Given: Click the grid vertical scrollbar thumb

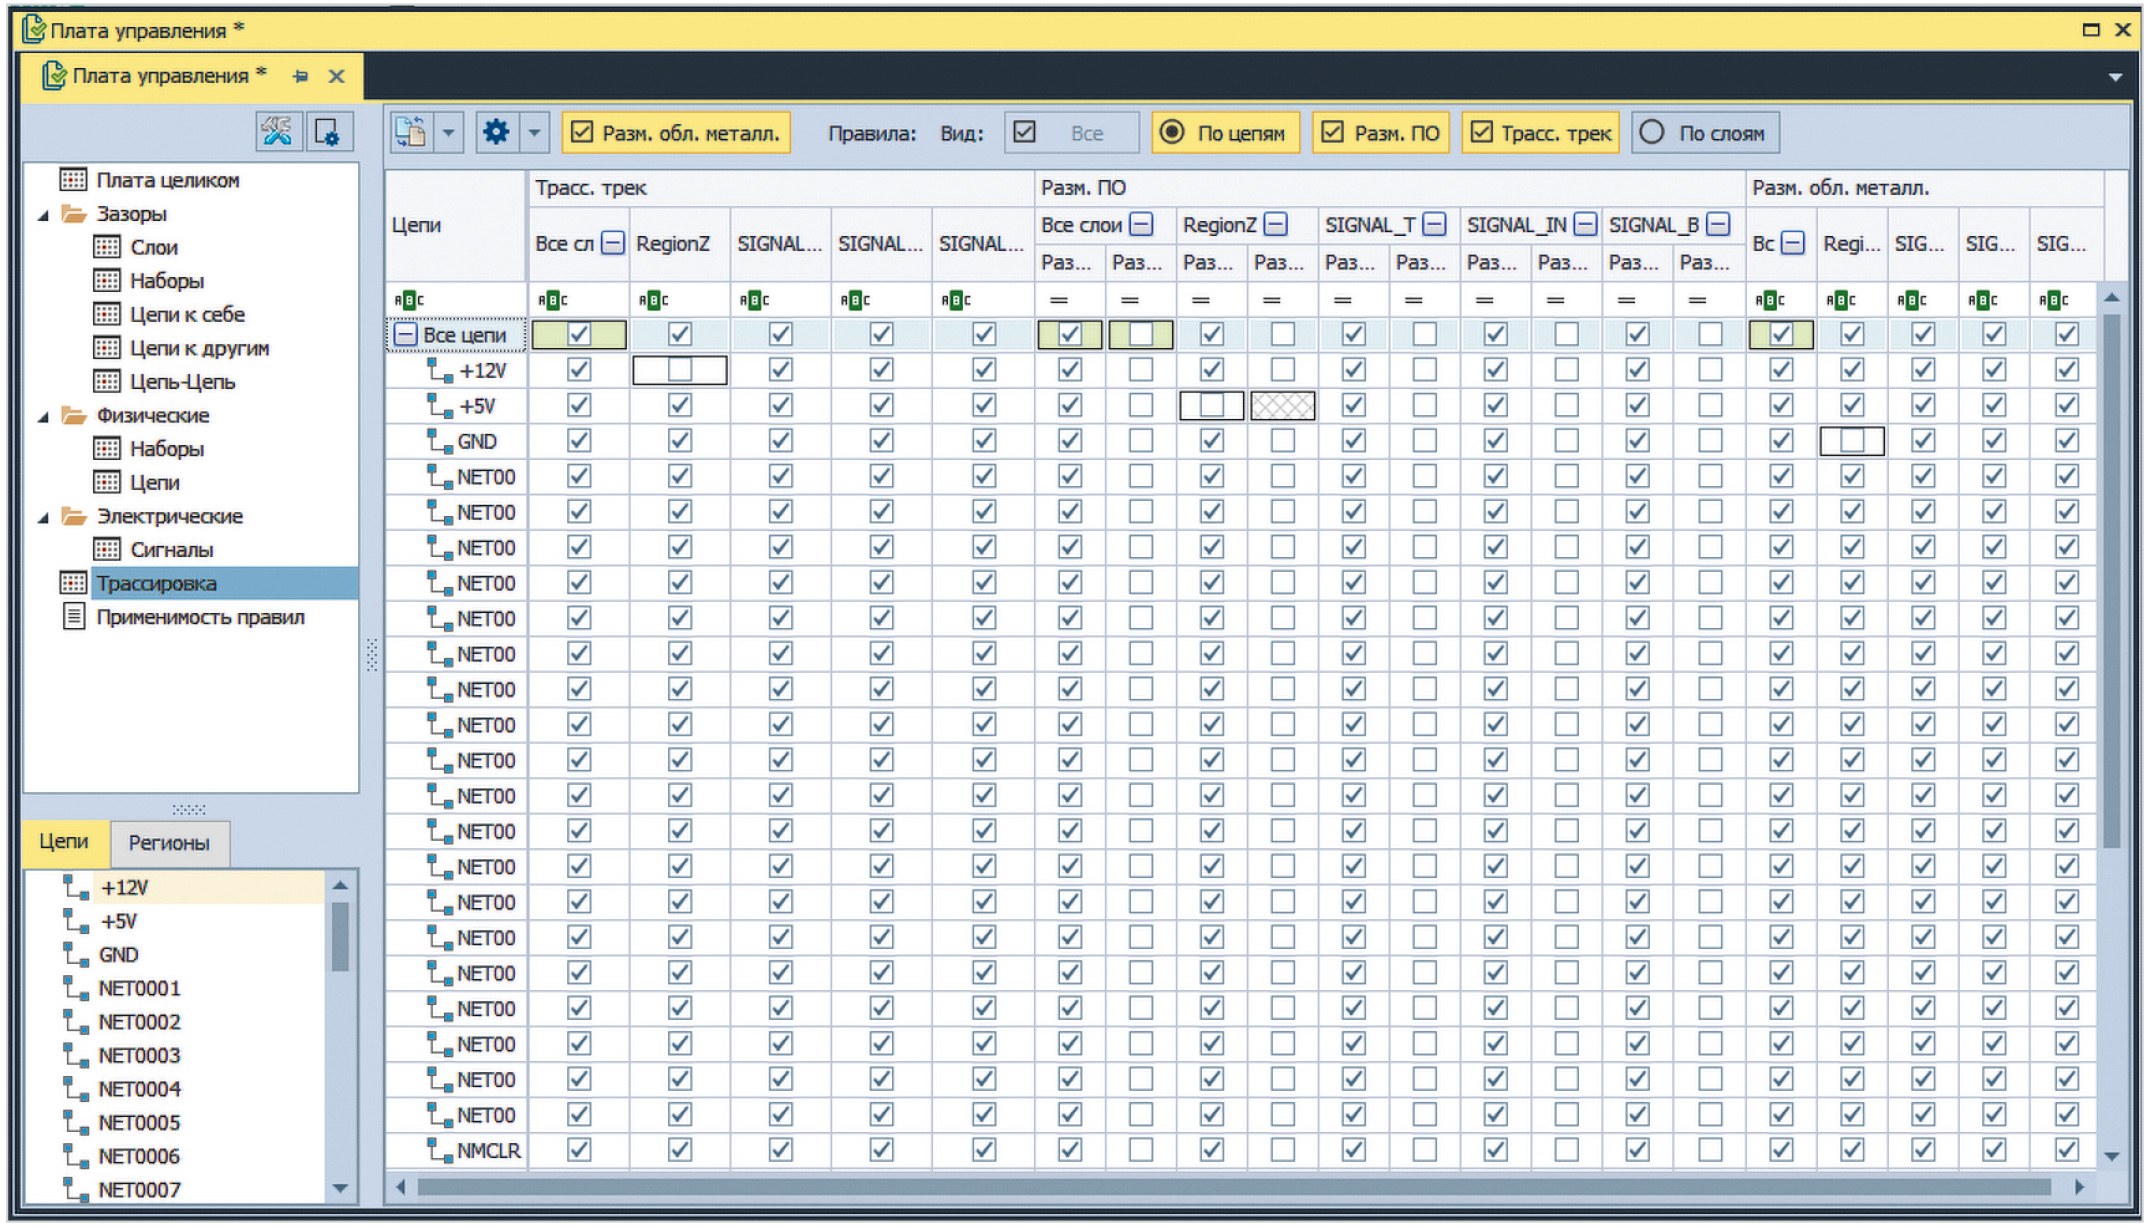Looking at the screenshot, I should pos(2112,580).
